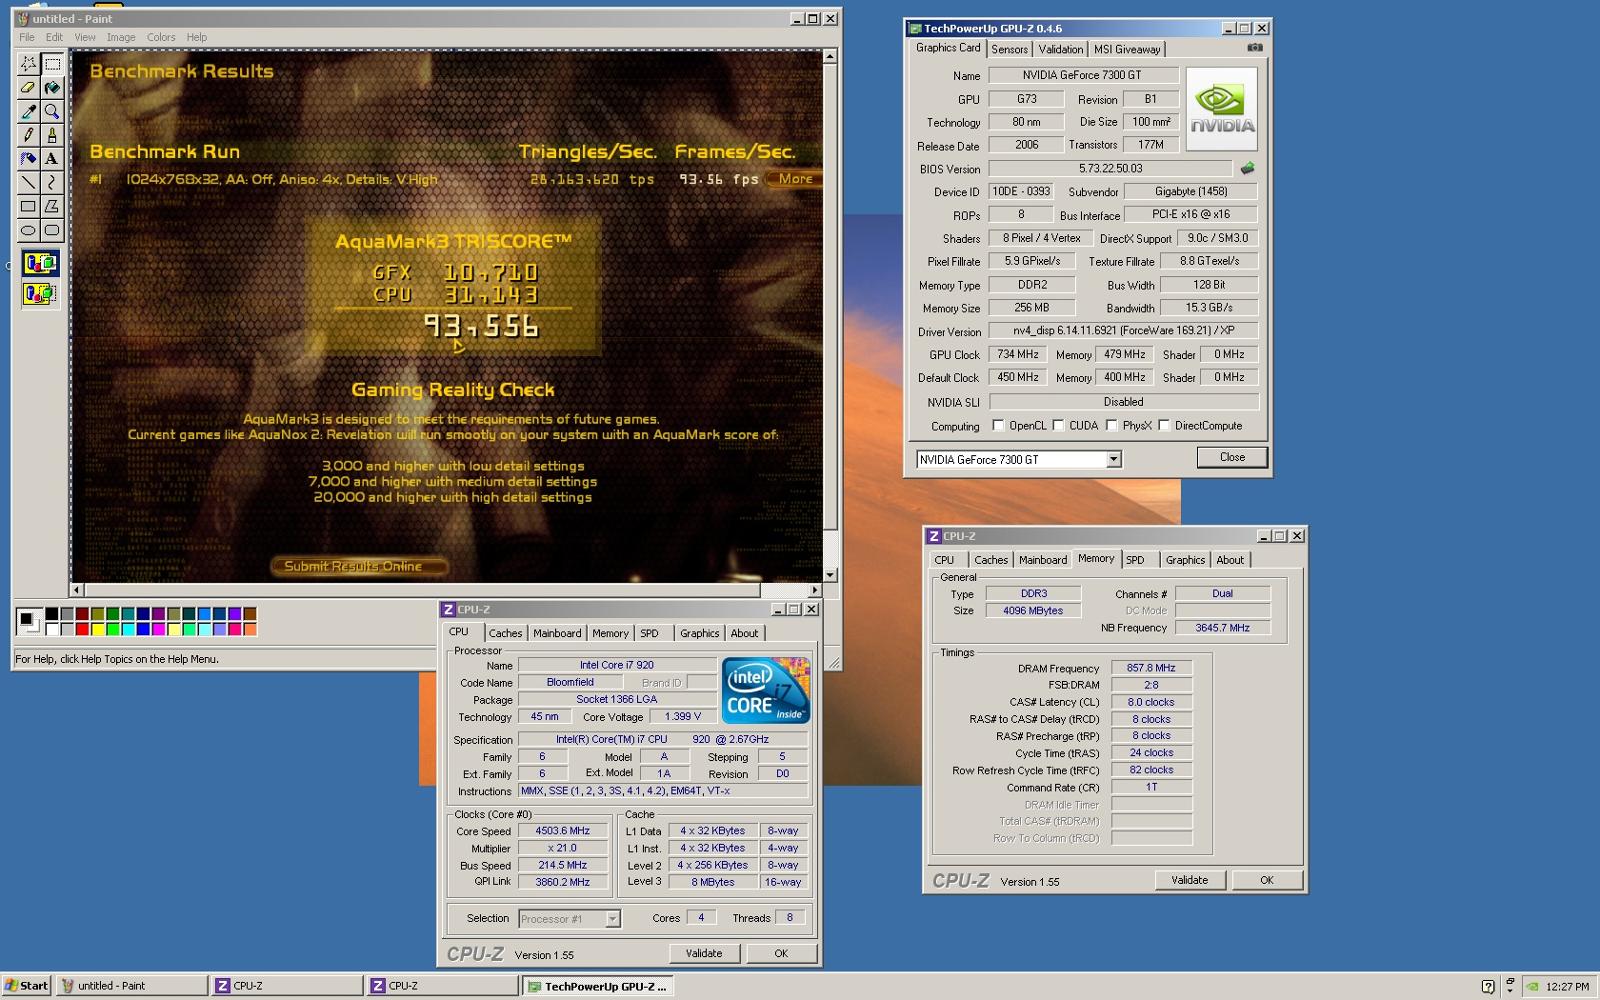Click the Core Speed value 4503.6 MHz
1600x1000 pixels.
[x=562, y=831]
